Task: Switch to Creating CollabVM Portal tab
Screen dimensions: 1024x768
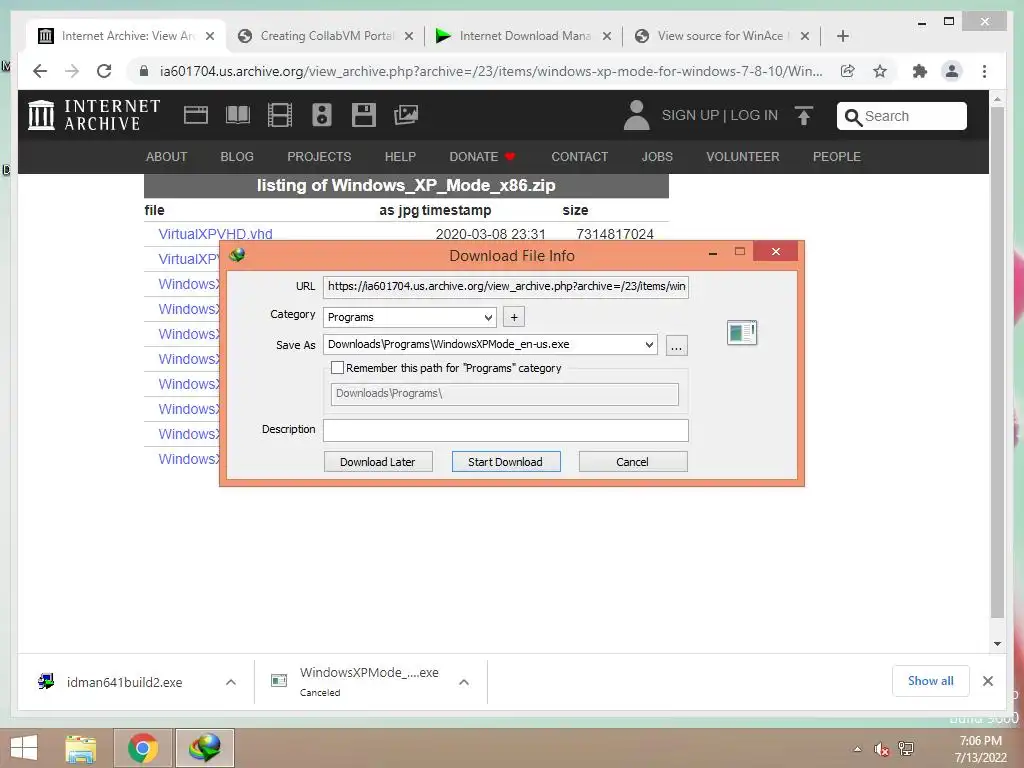Action: (x=325, y=36)
